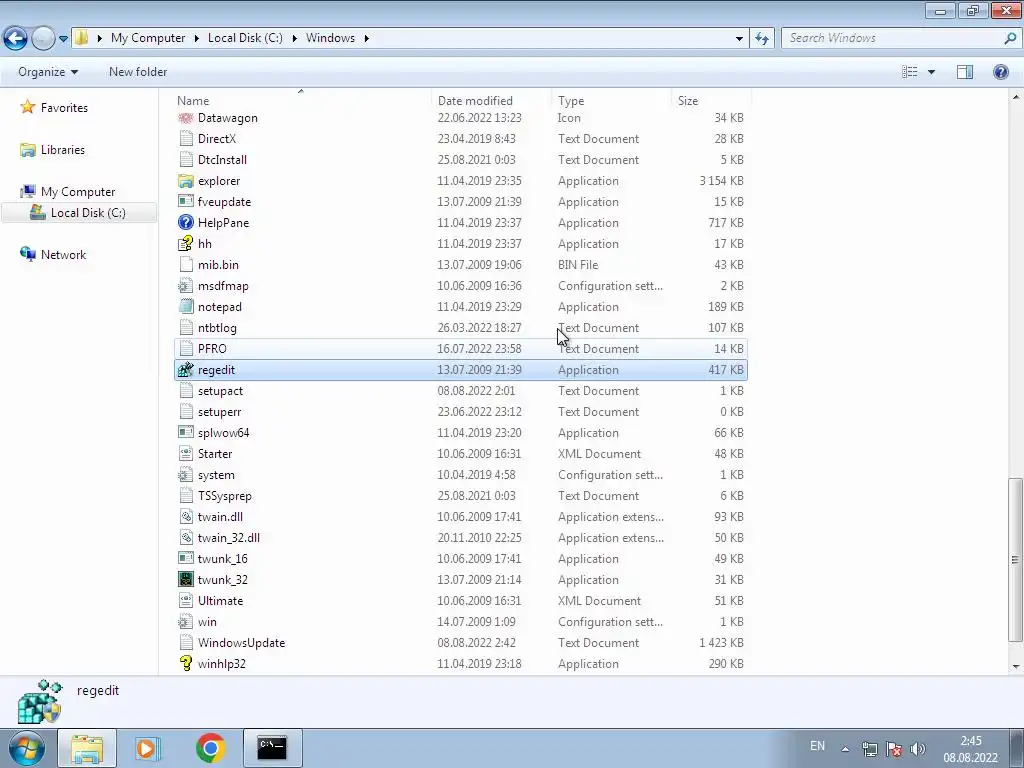Open the address bar history dropdown
The height and width of the screenshot is (768, 1024).
pyautogui.click(x=739, y=38)
